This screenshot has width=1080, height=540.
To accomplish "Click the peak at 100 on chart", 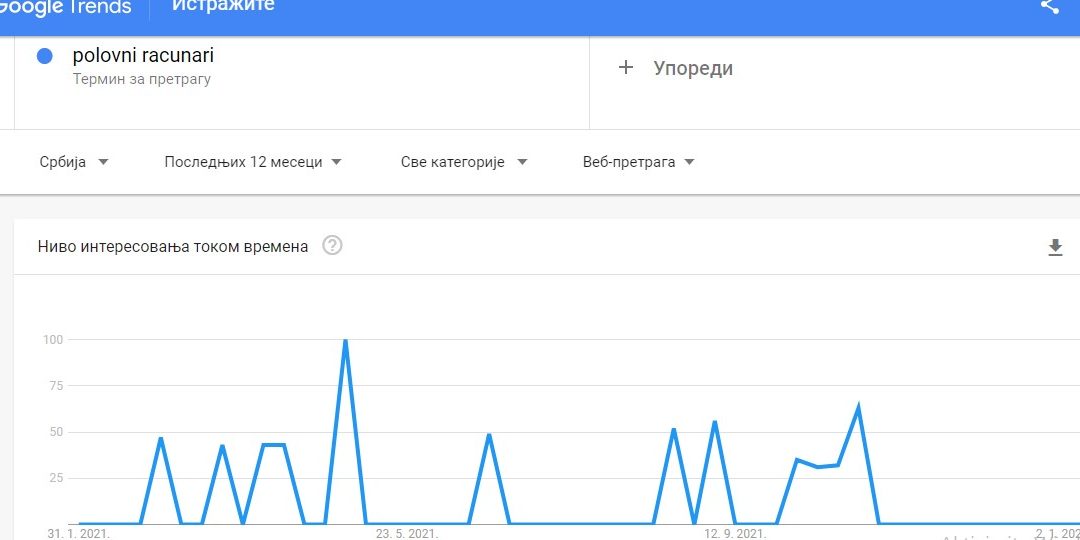I will click(345, 341).
